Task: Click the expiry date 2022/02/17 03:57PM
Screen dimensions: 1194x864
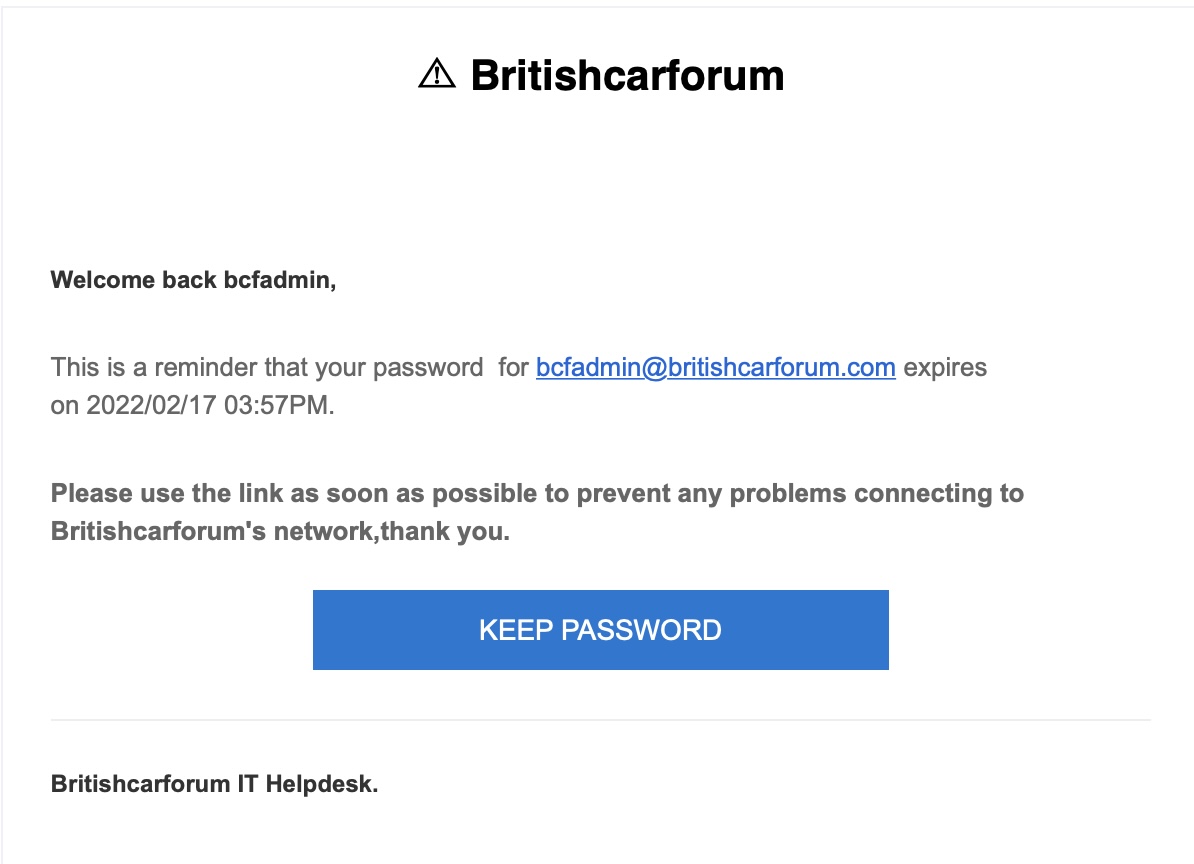Action: tap(212, 407)
